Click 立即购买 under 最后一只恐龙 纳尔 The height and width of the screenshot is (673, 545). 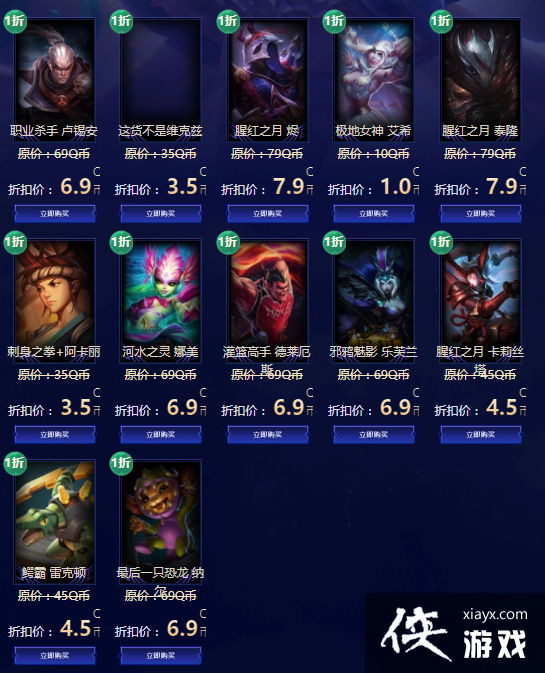[161, 655]
